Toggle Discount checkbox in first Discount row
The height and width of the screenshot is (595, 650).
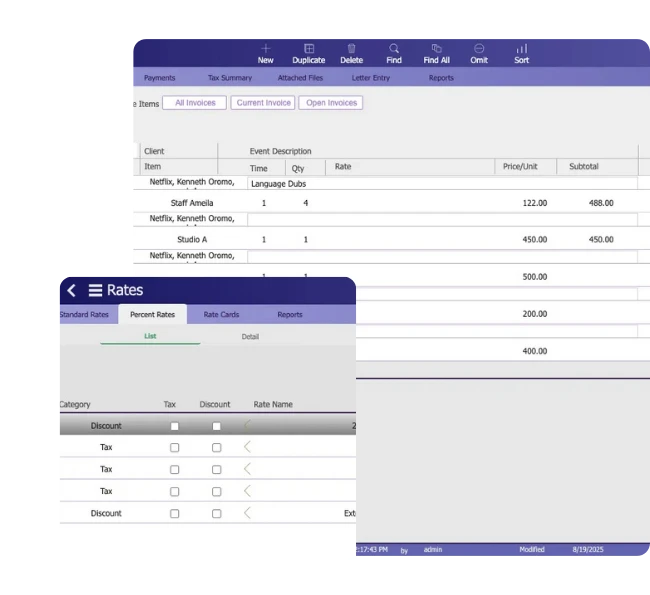(216, 426)
